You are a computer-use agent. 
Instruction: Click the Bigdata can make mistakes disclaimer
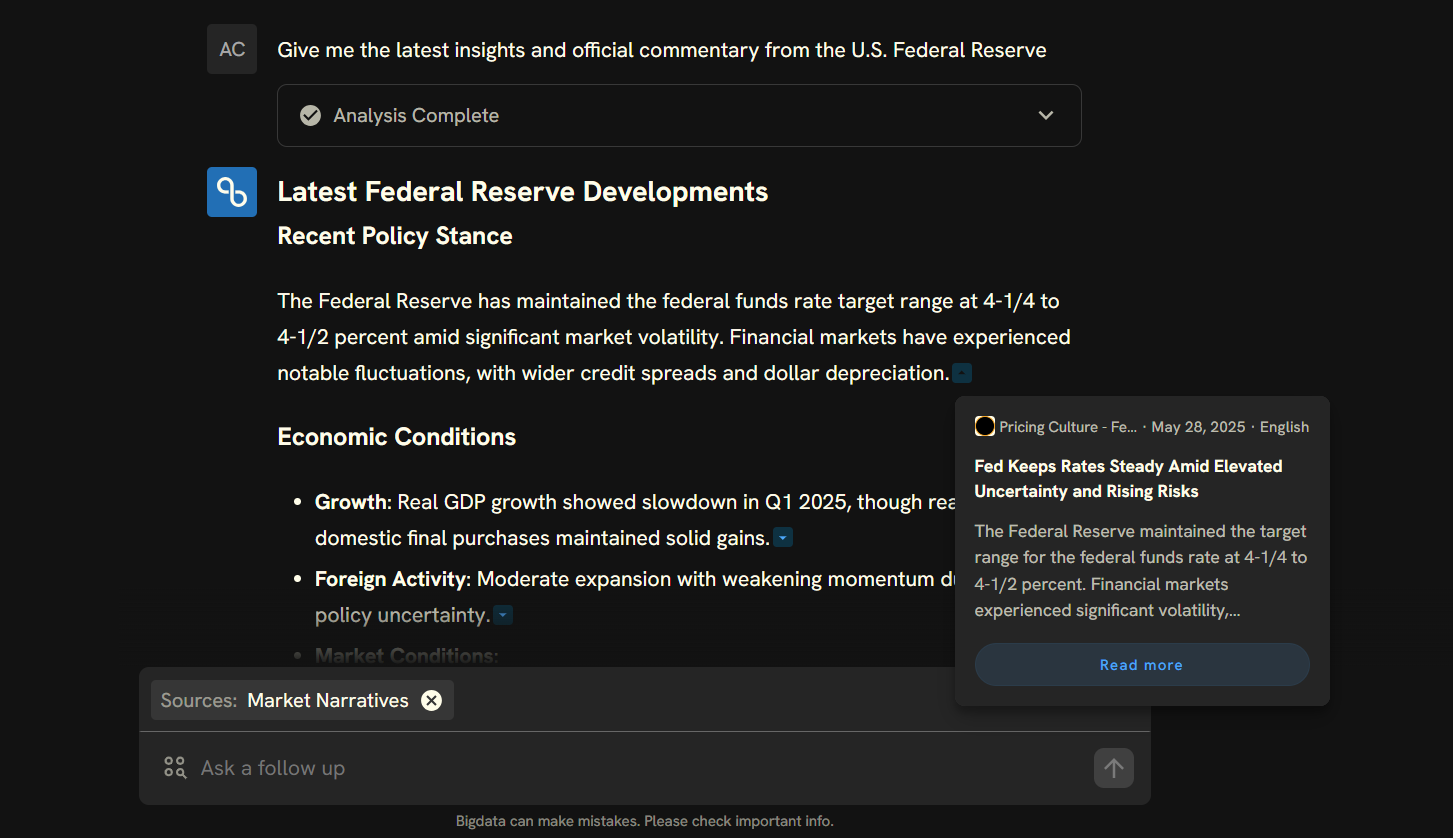coord(645,821)
